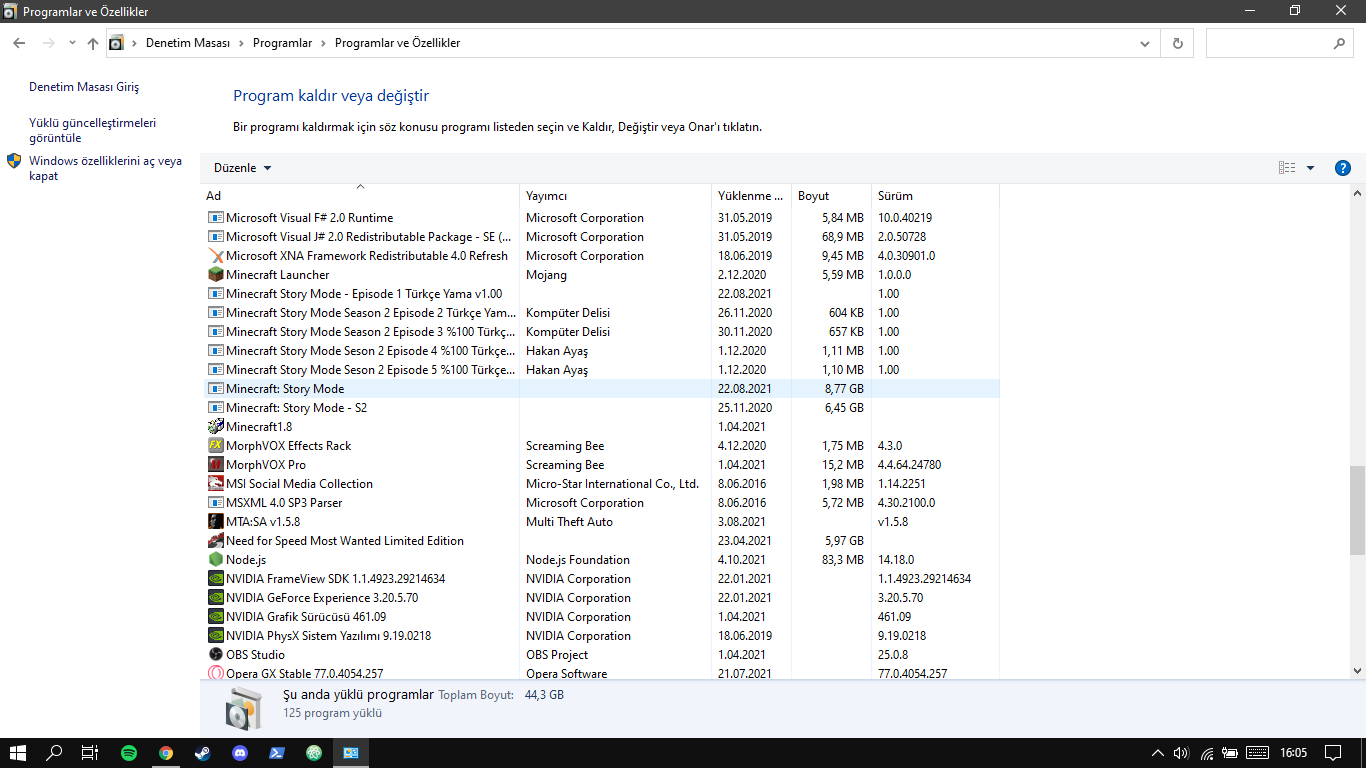The image size is (1366, 768).
Task: Click the Programlar ve Özellikler taskbar button
Action: coord(351,753)
